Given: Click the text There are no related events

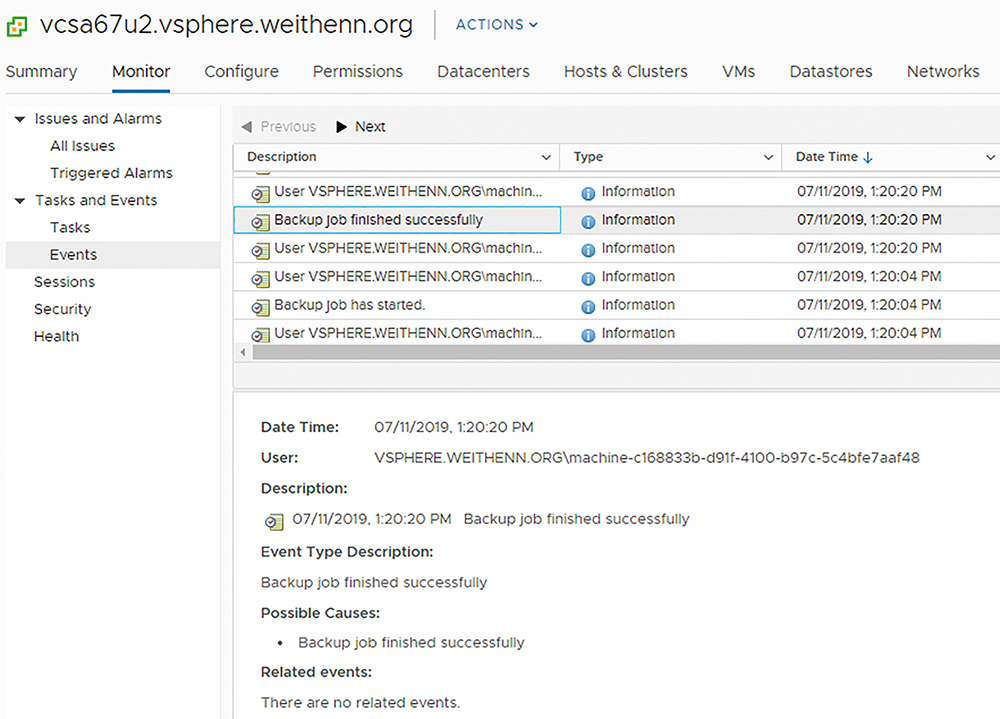Looking at the screenshot, I should [360, 702].
